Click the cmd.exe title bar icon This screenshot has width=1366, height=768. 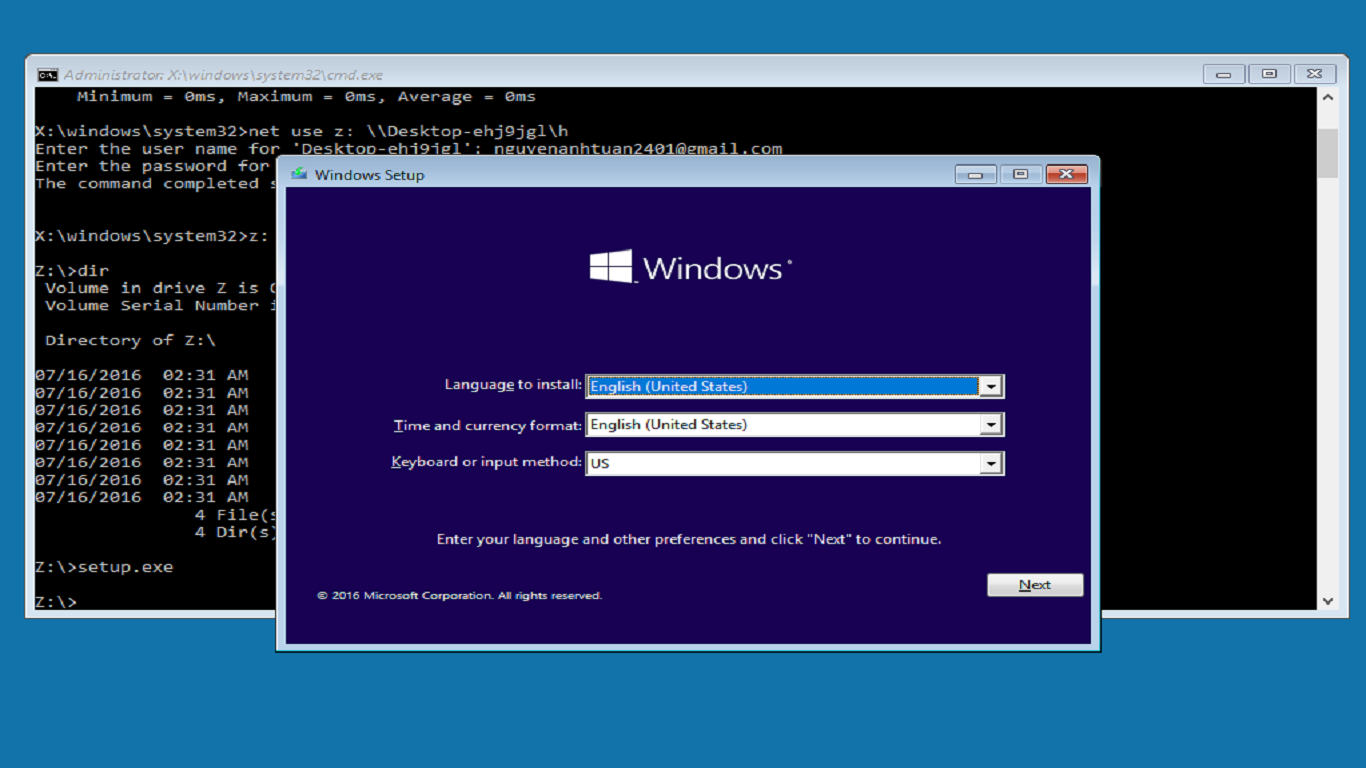point(46,73)
